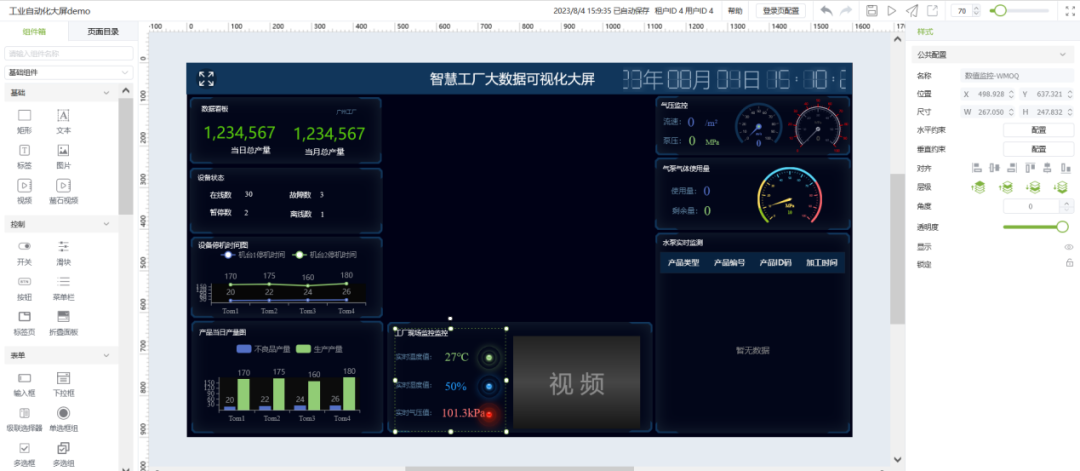Adjust the Y position stepper

coord(1069,94)
